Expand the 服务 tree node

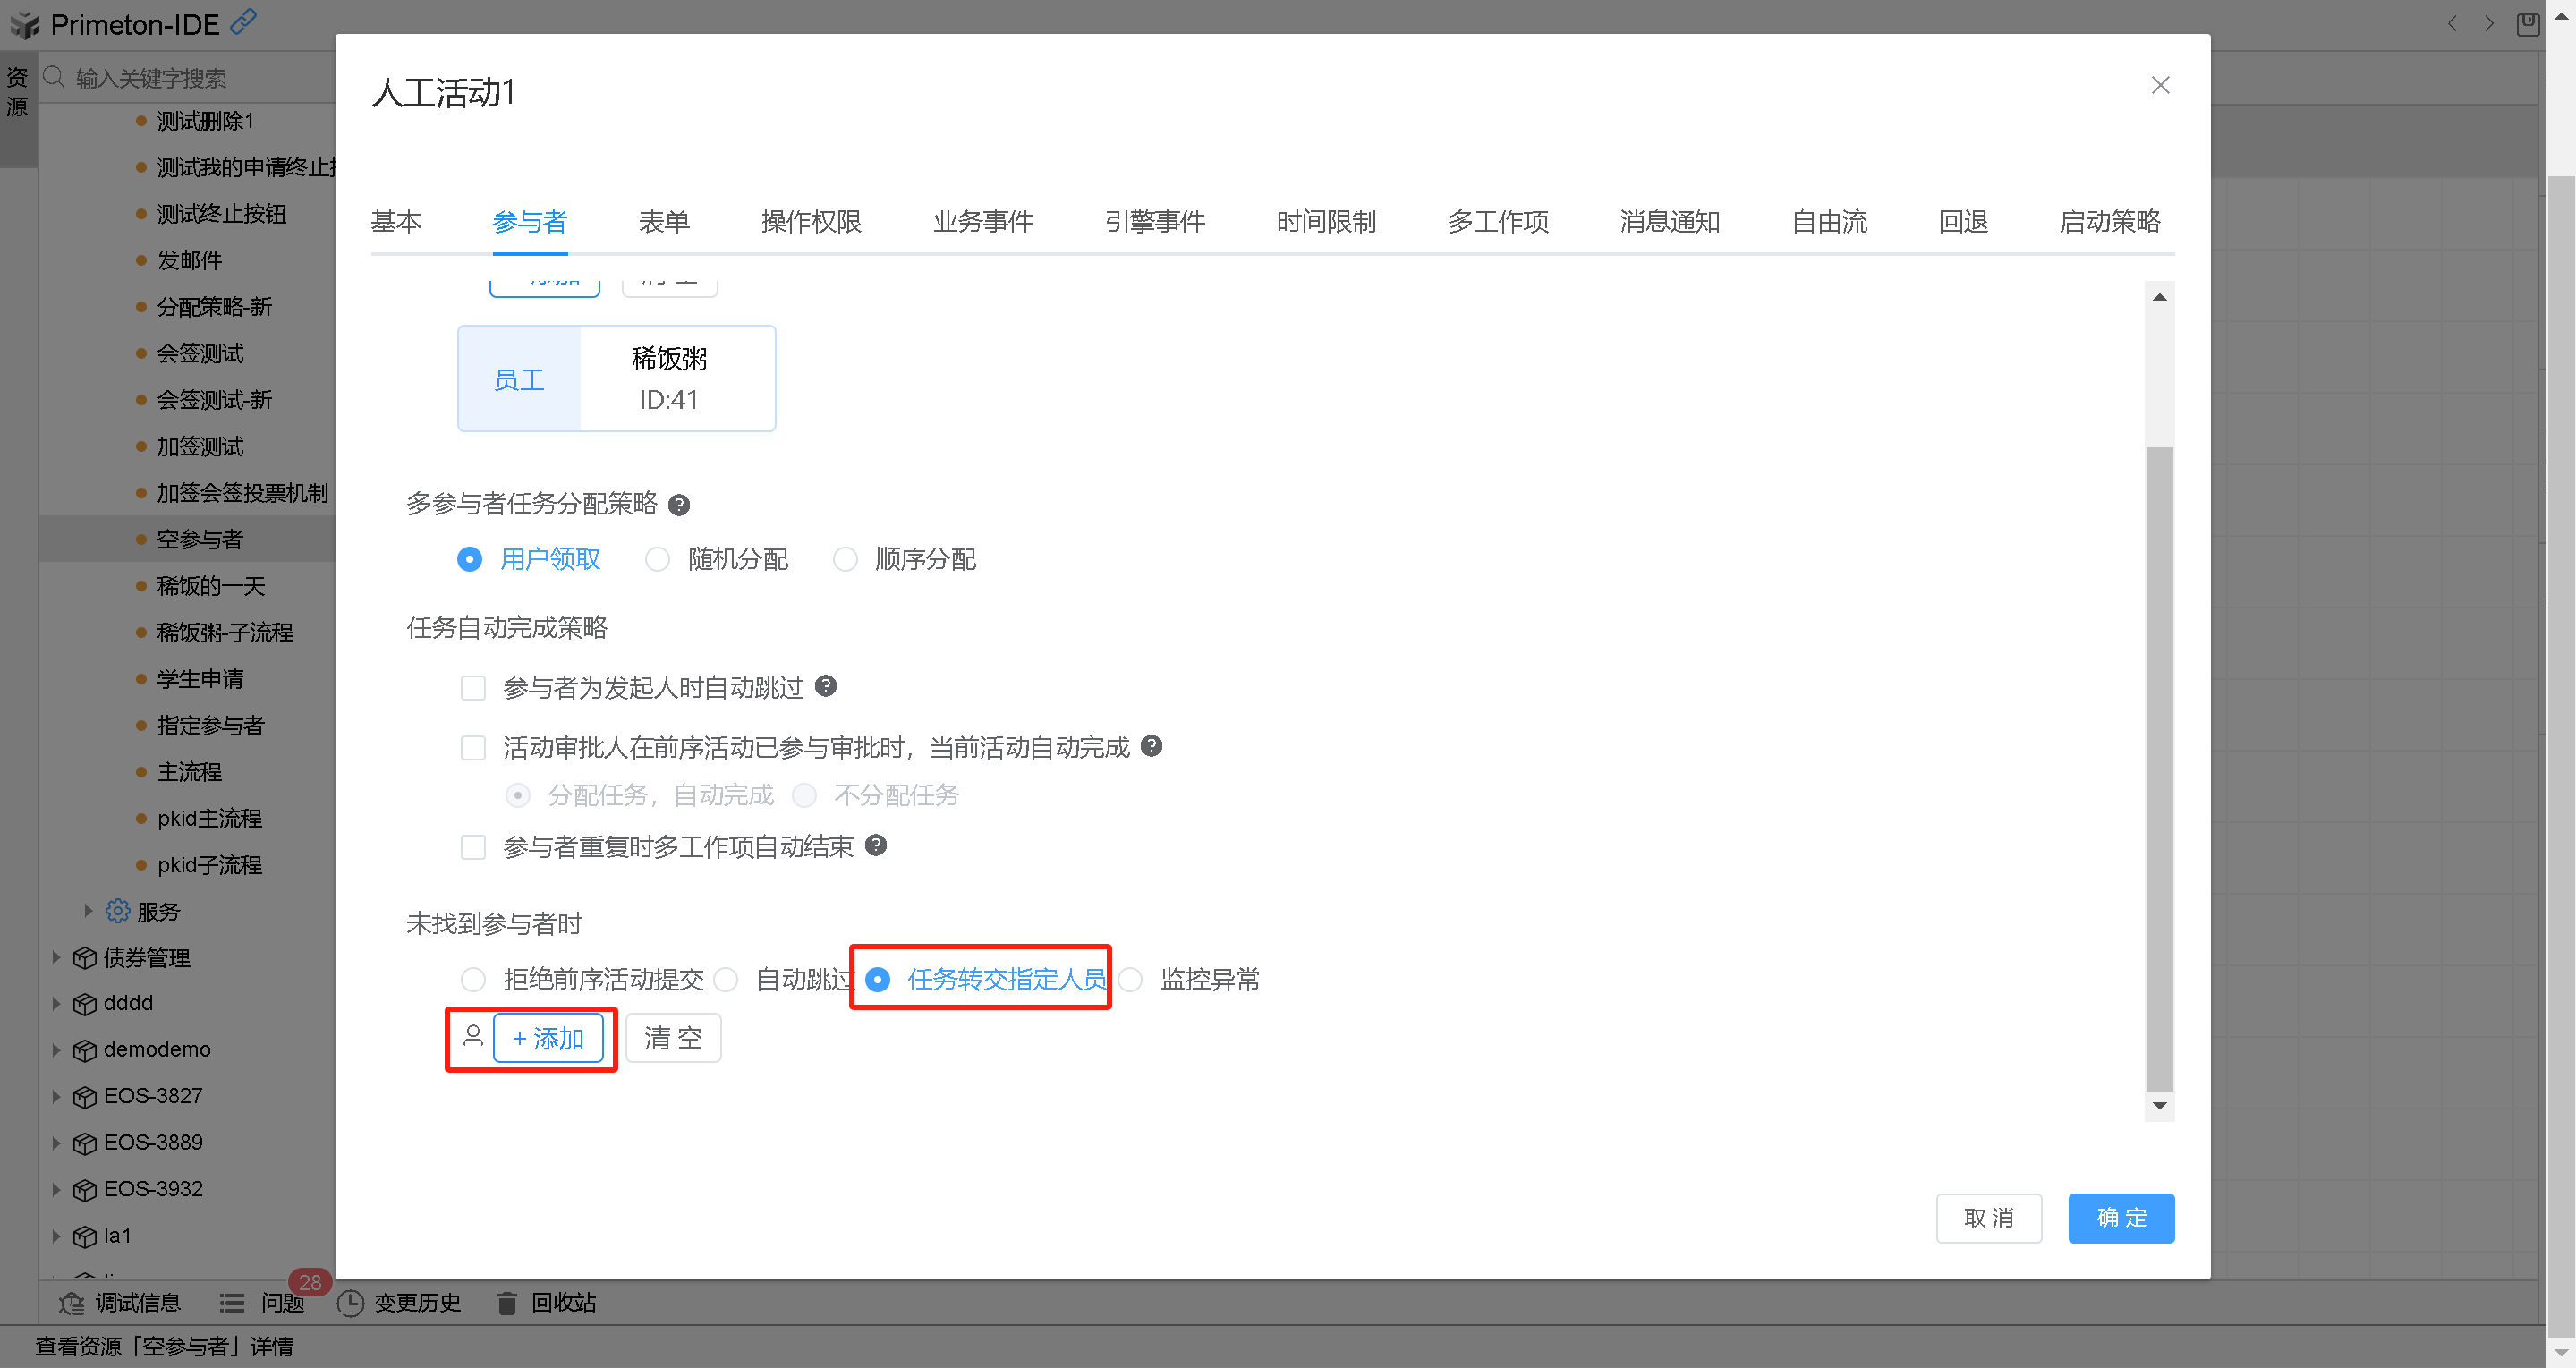coord(88,910)
